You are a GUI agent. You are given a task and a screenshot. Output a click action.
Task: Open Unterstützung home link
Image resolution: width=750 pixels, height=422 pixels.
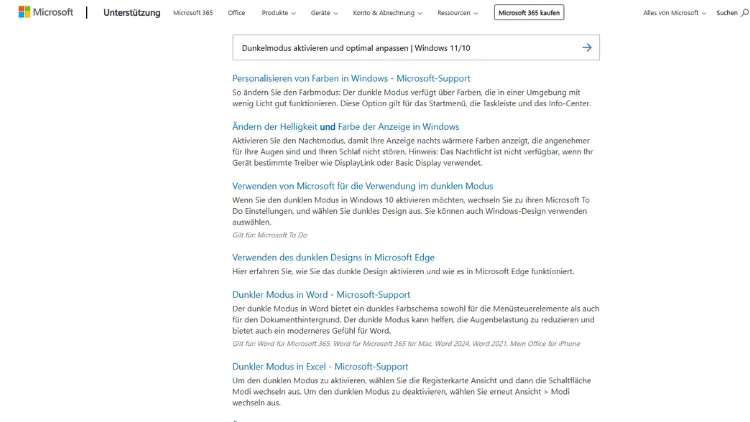pyautogui.click(x=132, y=12)
